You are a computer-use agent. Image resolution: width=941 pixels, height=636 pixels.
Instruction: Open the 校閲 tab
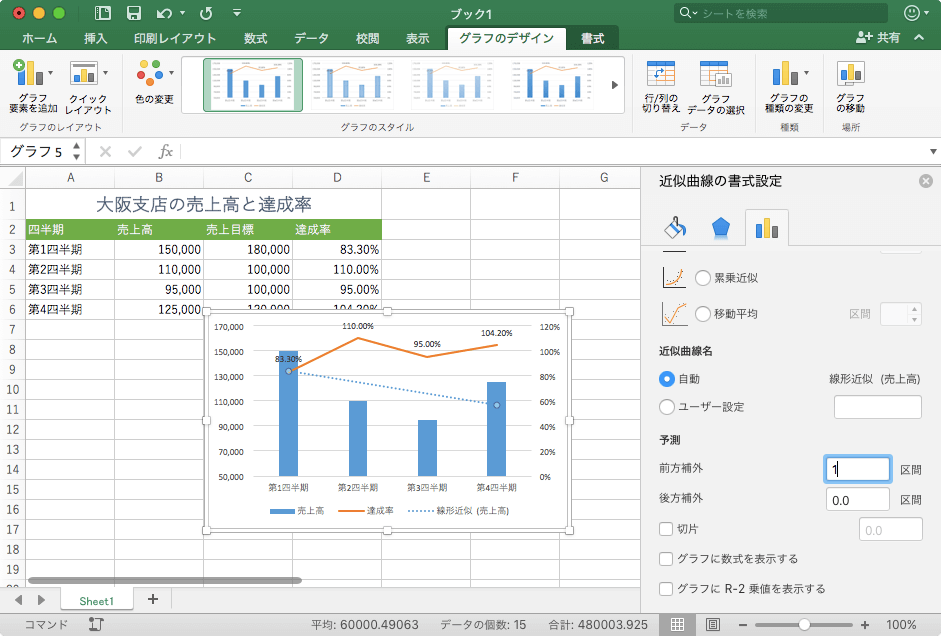367,38
